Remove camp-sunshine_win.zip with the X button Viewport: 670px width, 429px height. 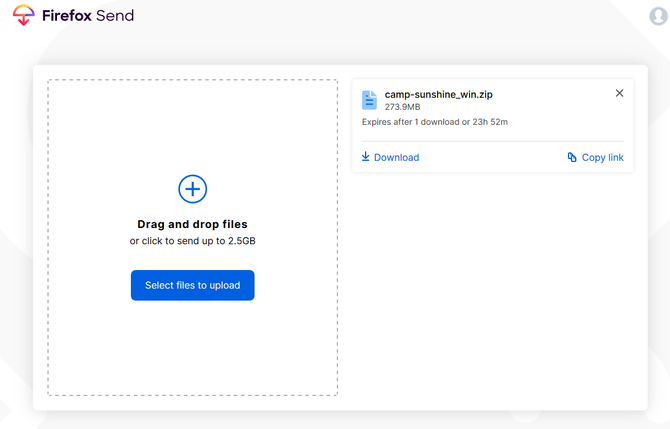(x=619, y=93)
